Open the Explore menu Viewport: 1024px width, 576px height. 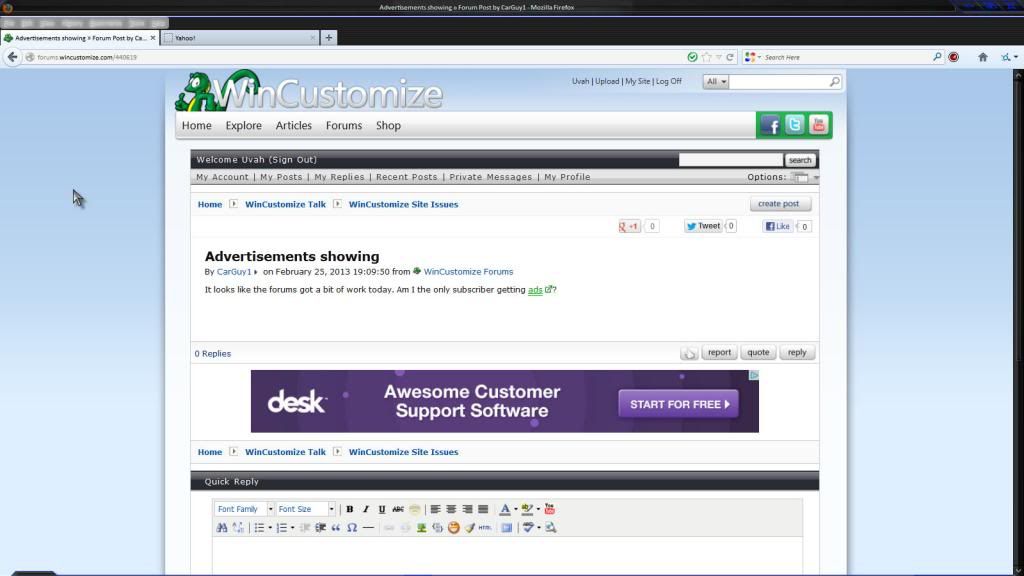(244, 125)
